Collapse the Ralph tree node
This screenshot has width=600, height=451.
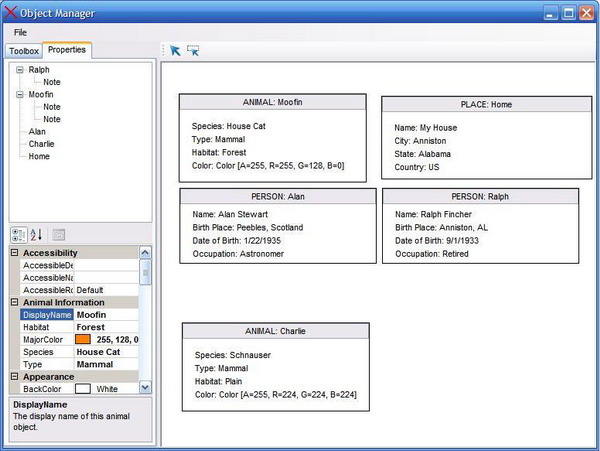point(20,70)
